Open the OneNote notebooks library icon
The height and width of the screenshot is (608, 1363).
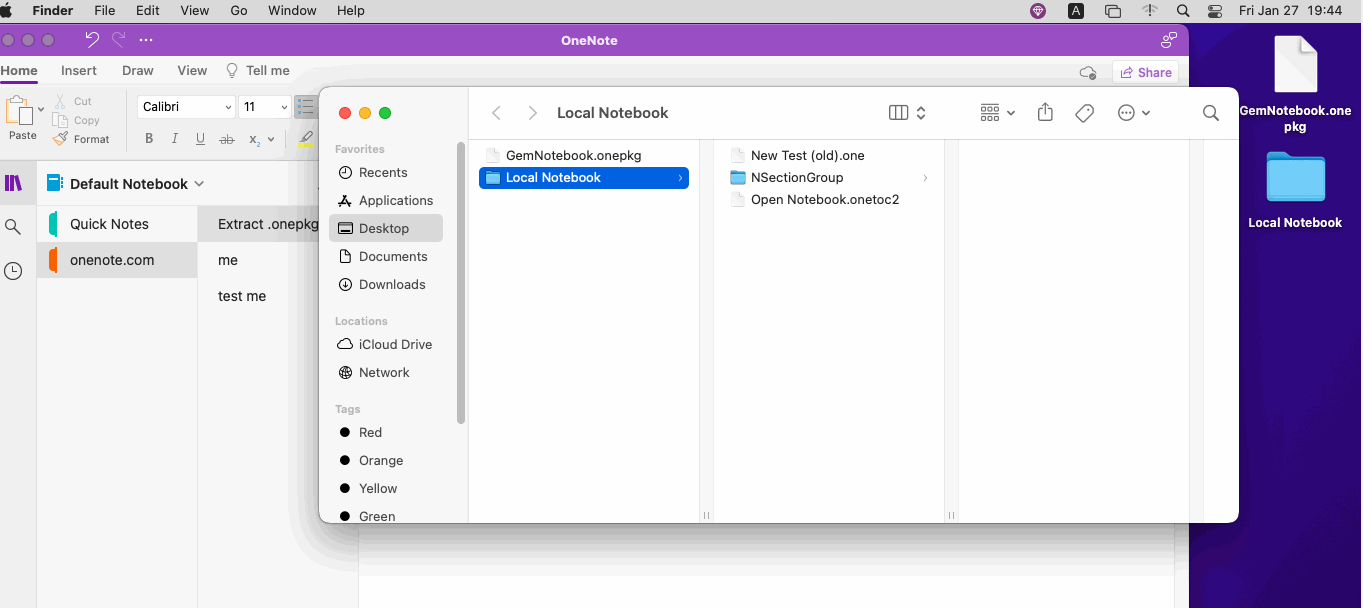click(13, 183)
